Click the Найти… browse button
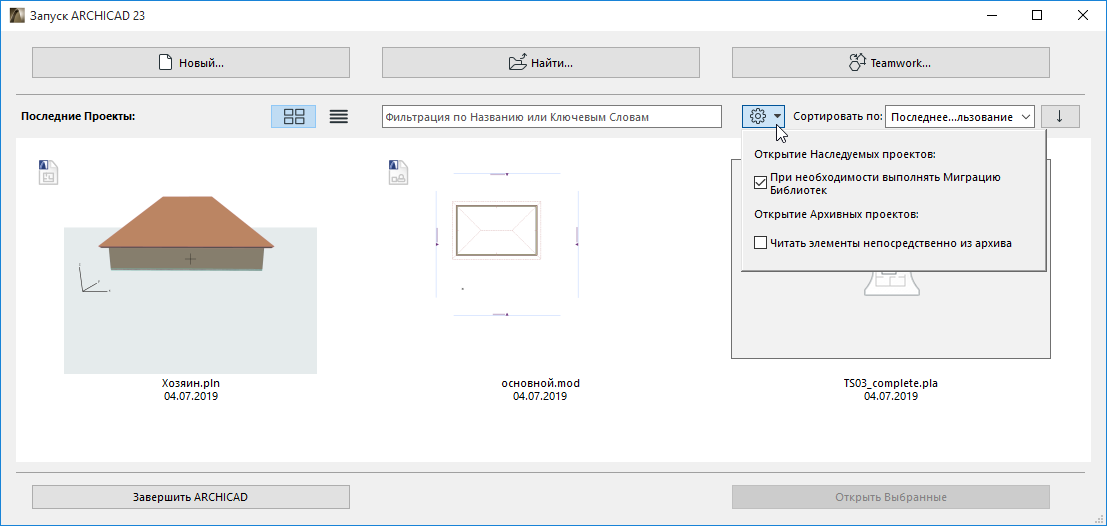 coord(541,62)
